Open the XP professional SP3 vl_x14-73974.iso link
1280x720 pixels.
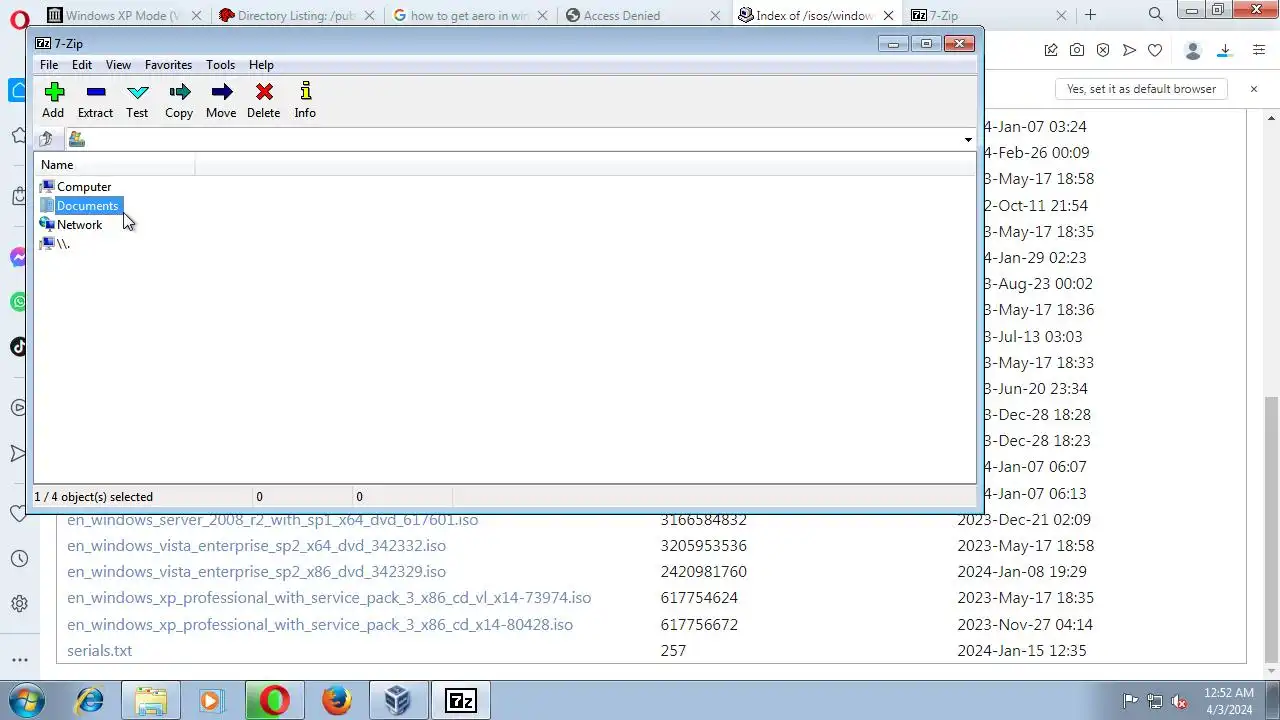[329, 598]
